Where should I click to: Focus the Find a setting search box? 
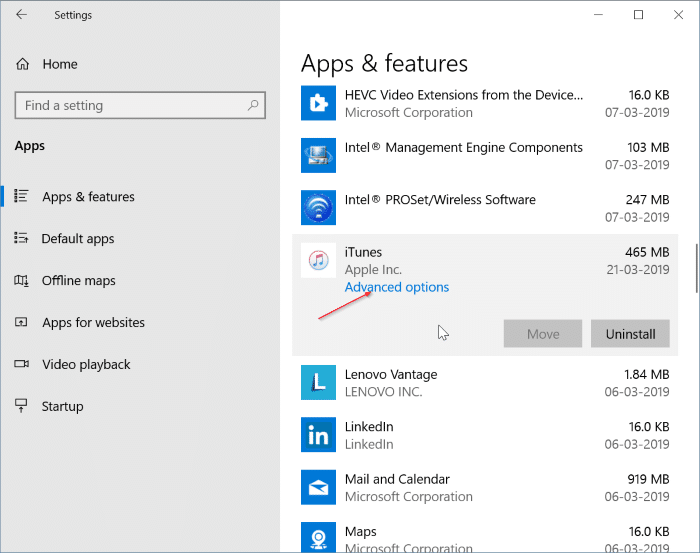pos(140,105)
